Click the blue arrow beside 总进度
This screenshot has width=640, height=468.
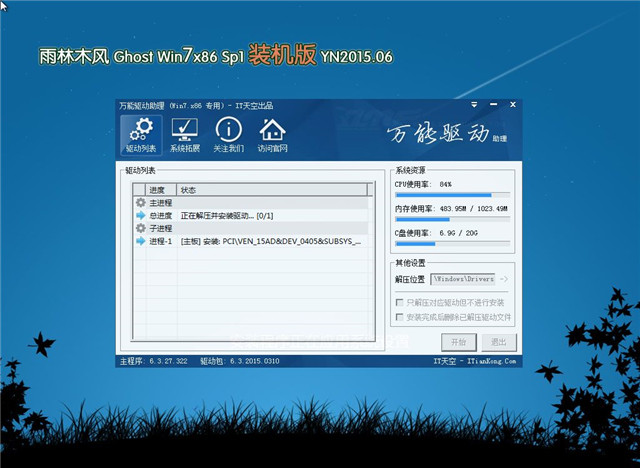140,215
